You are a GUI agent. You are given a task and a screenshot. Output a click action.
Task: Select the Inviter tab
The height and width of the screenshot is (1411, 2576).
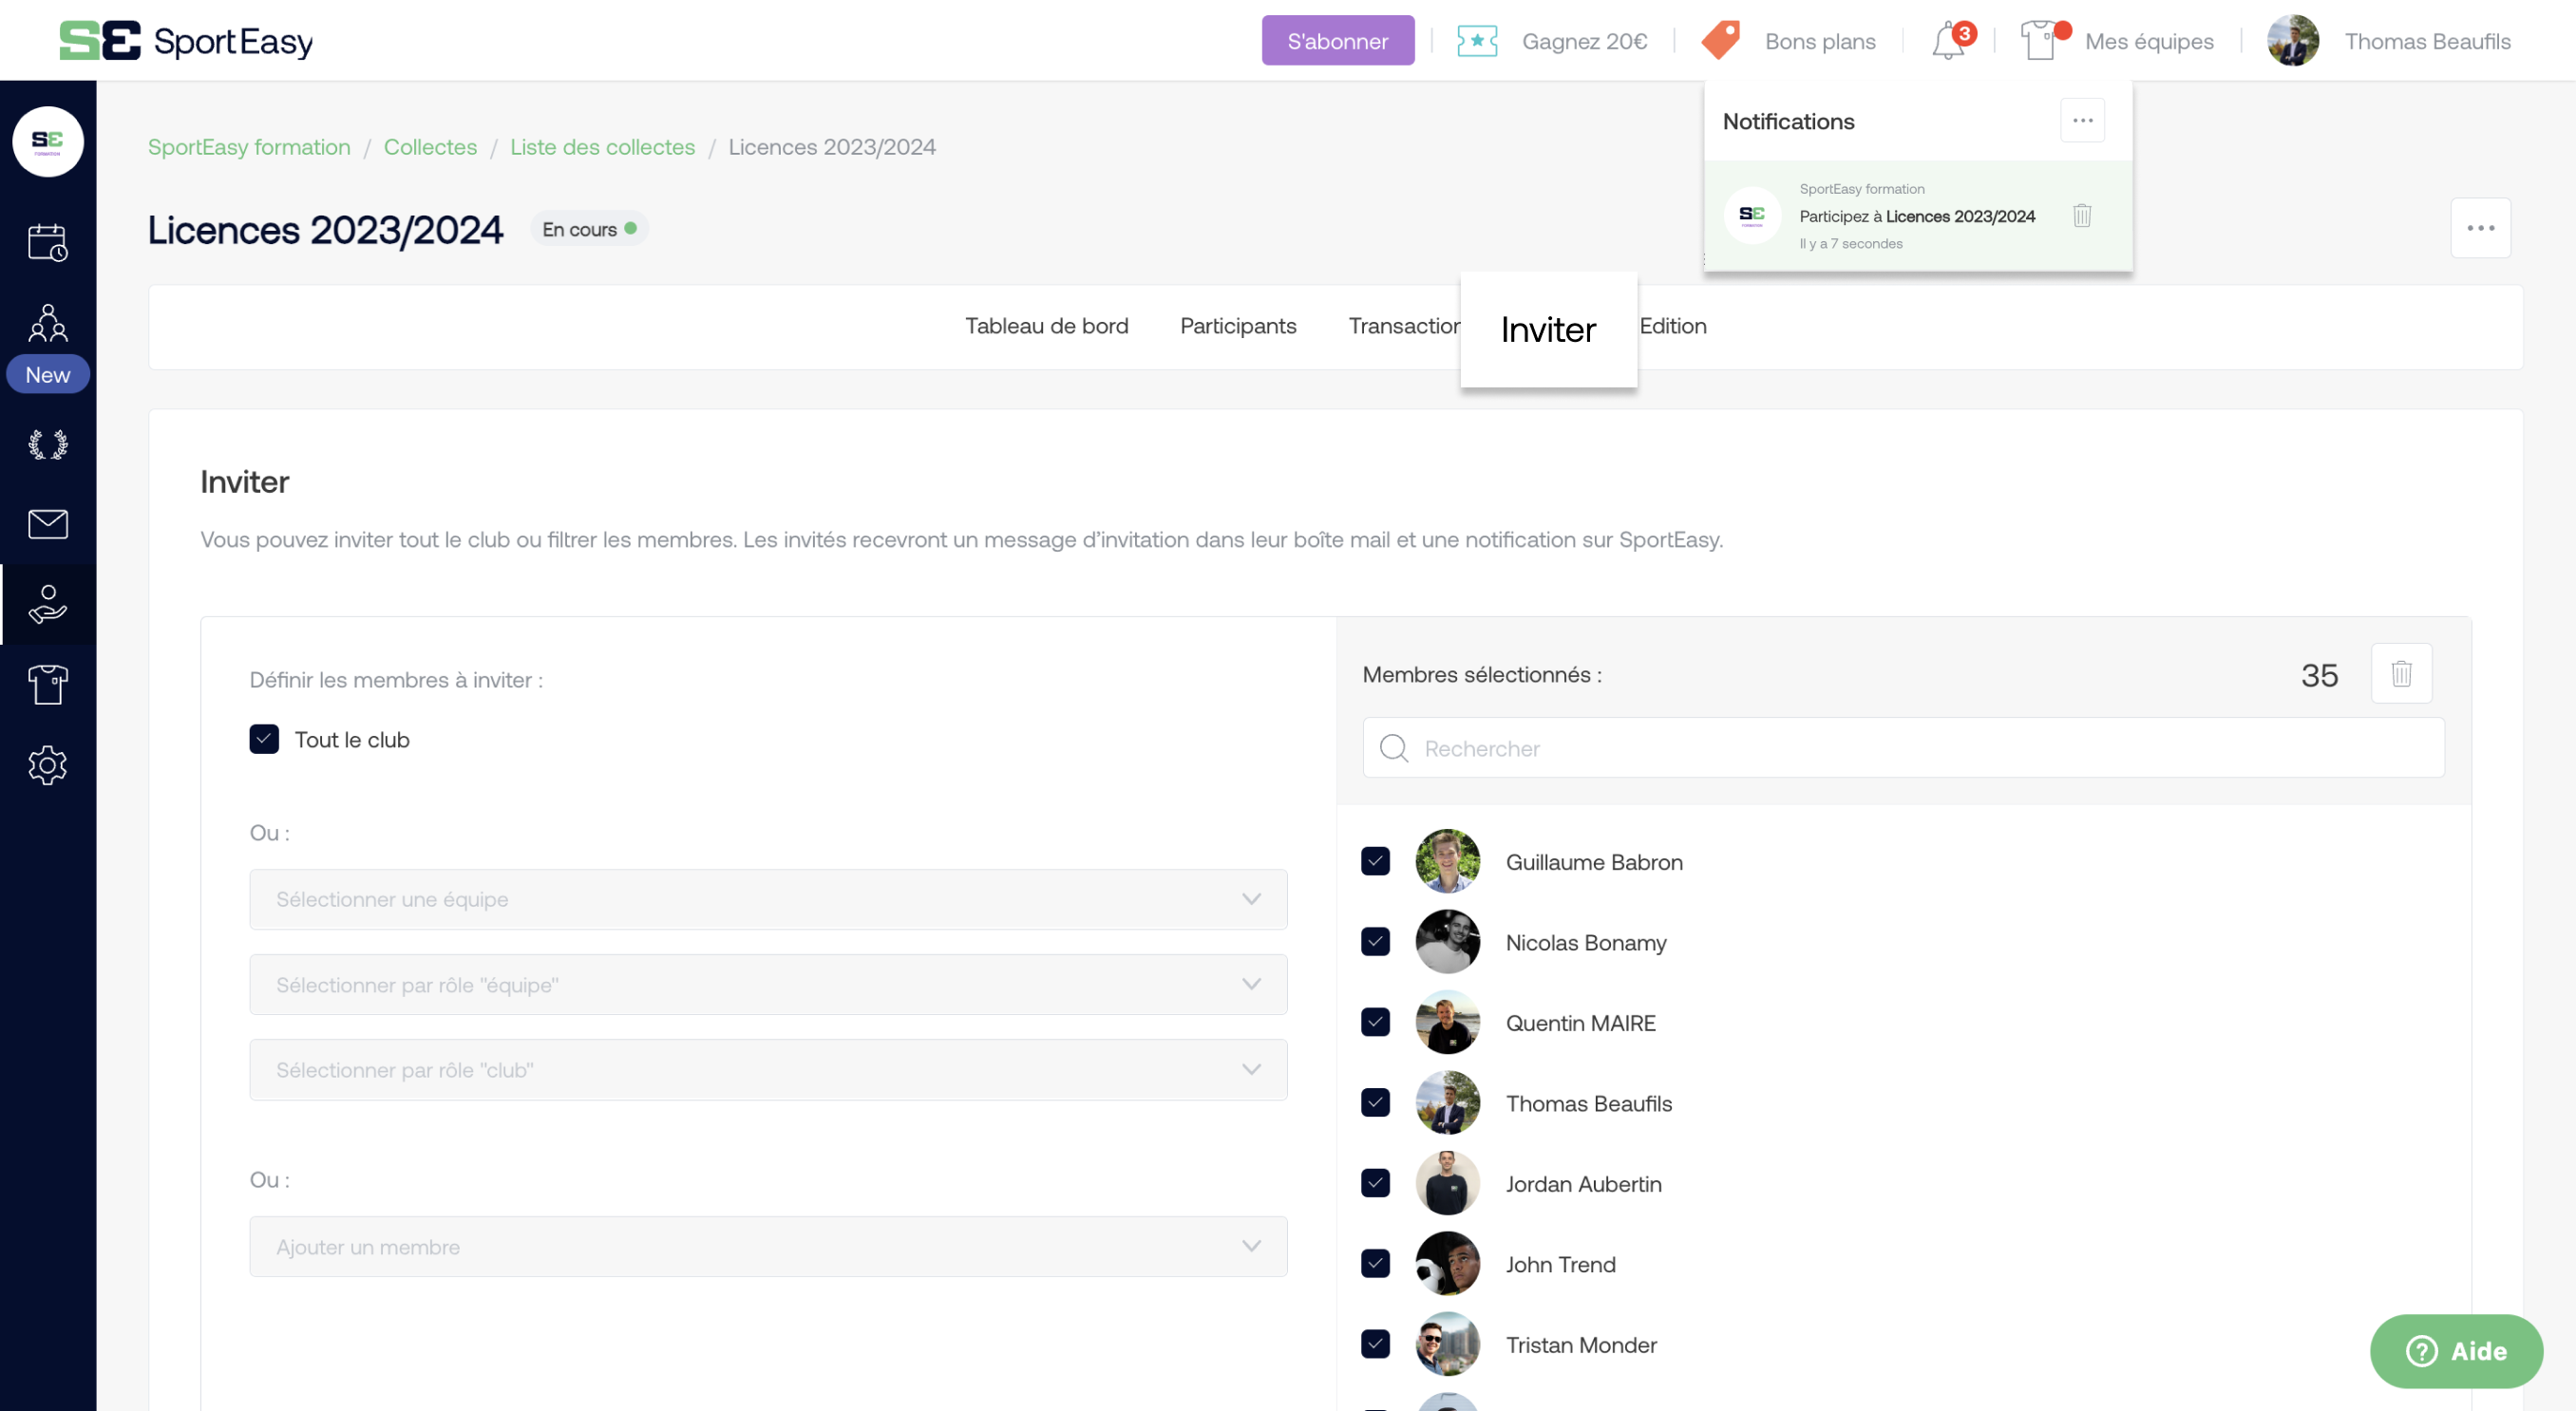click(x=1548, y=329)
